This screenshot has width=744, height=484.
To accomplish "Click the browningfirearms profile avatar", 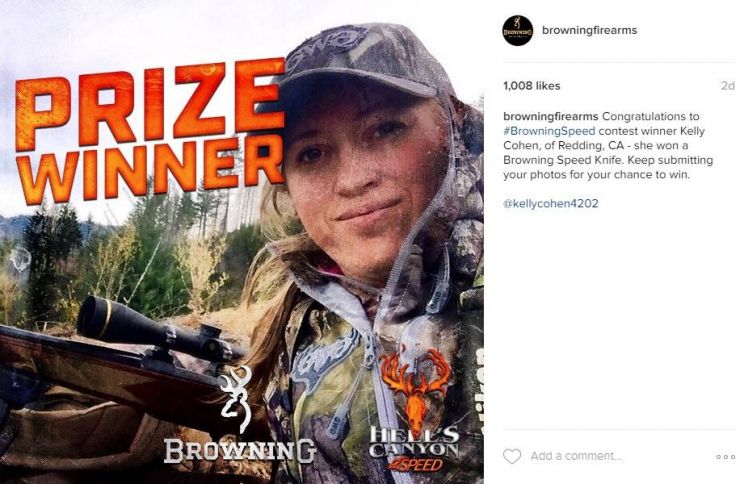I will point(518,30).
